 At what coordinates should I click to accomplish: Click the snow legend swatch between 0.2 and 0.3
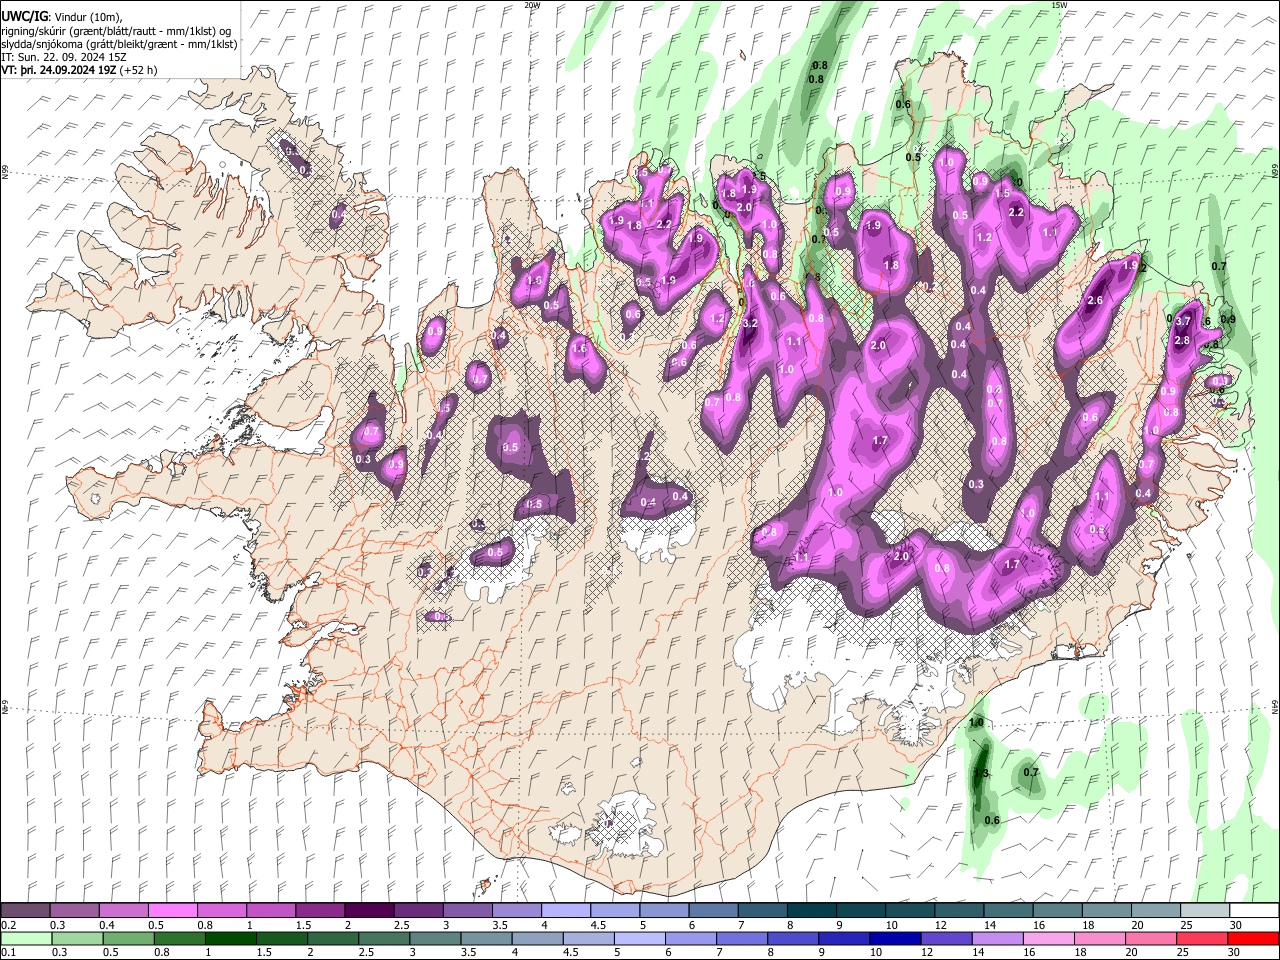pos(26,911)
